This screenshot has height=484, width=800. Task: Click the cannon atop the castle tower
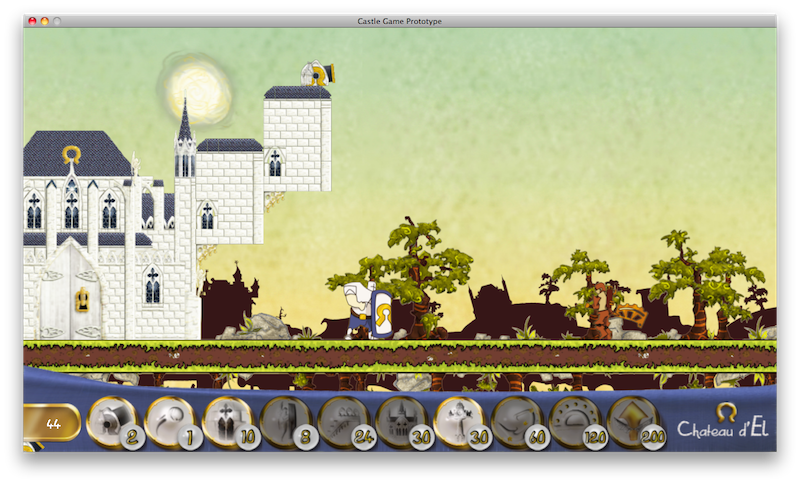tap(318, 74)
